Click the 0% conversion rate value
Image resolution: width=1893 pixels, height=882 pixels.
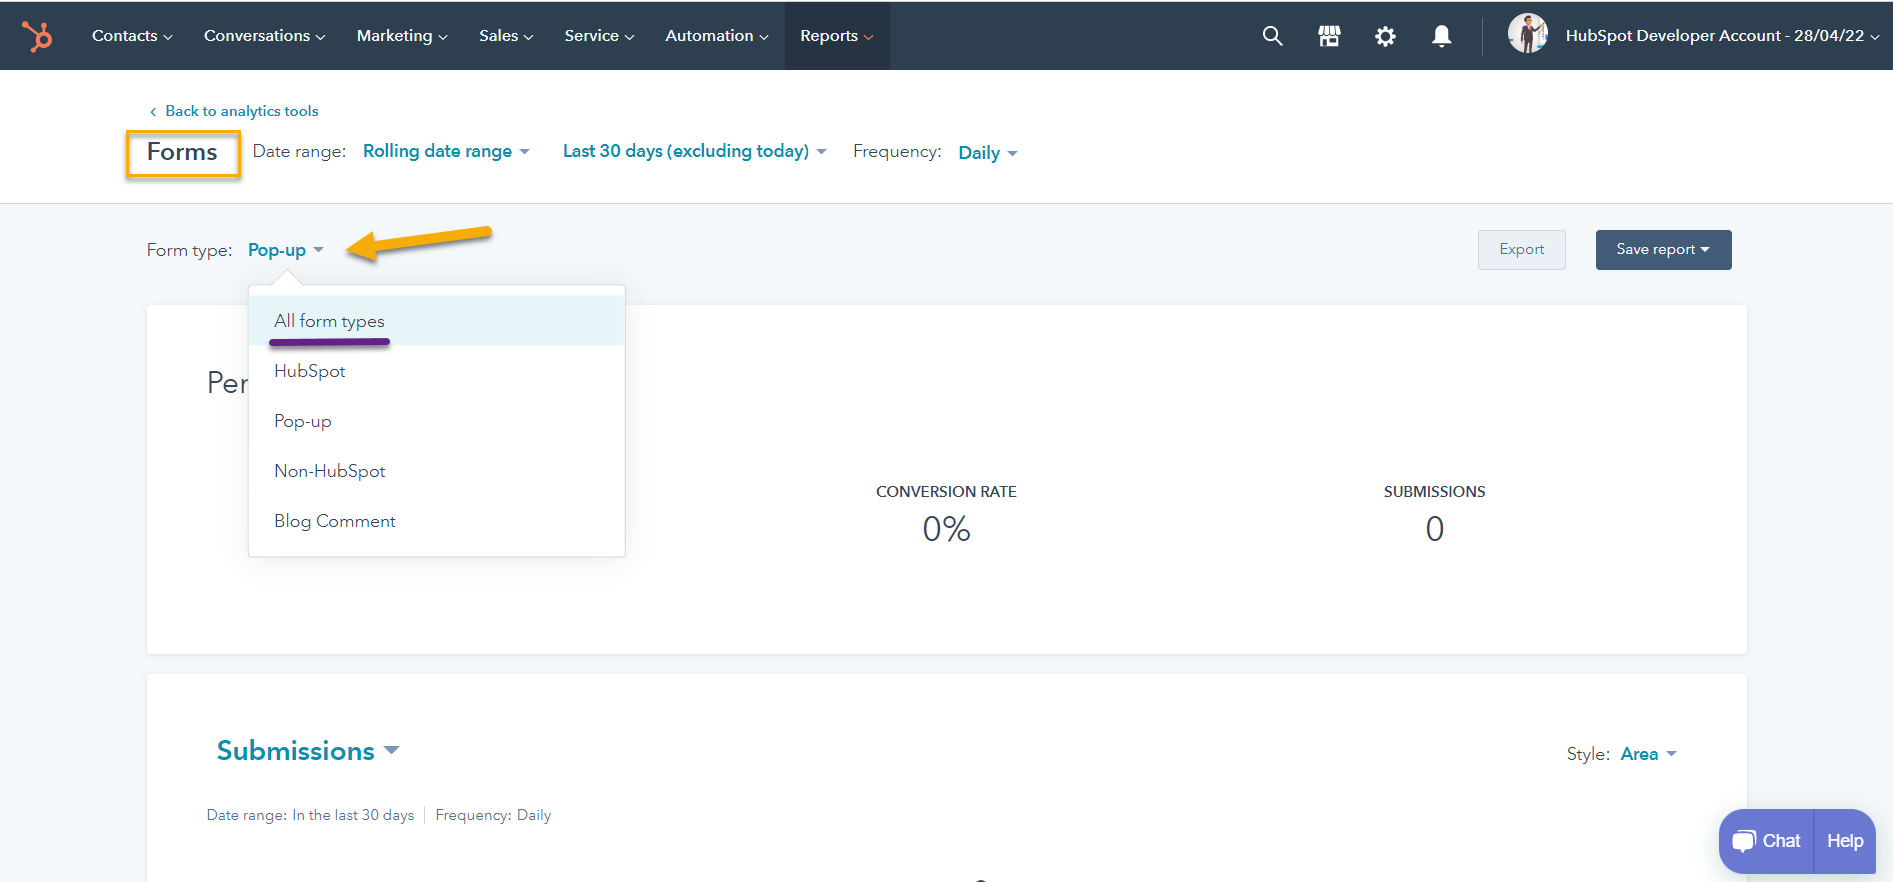(946, 529)
